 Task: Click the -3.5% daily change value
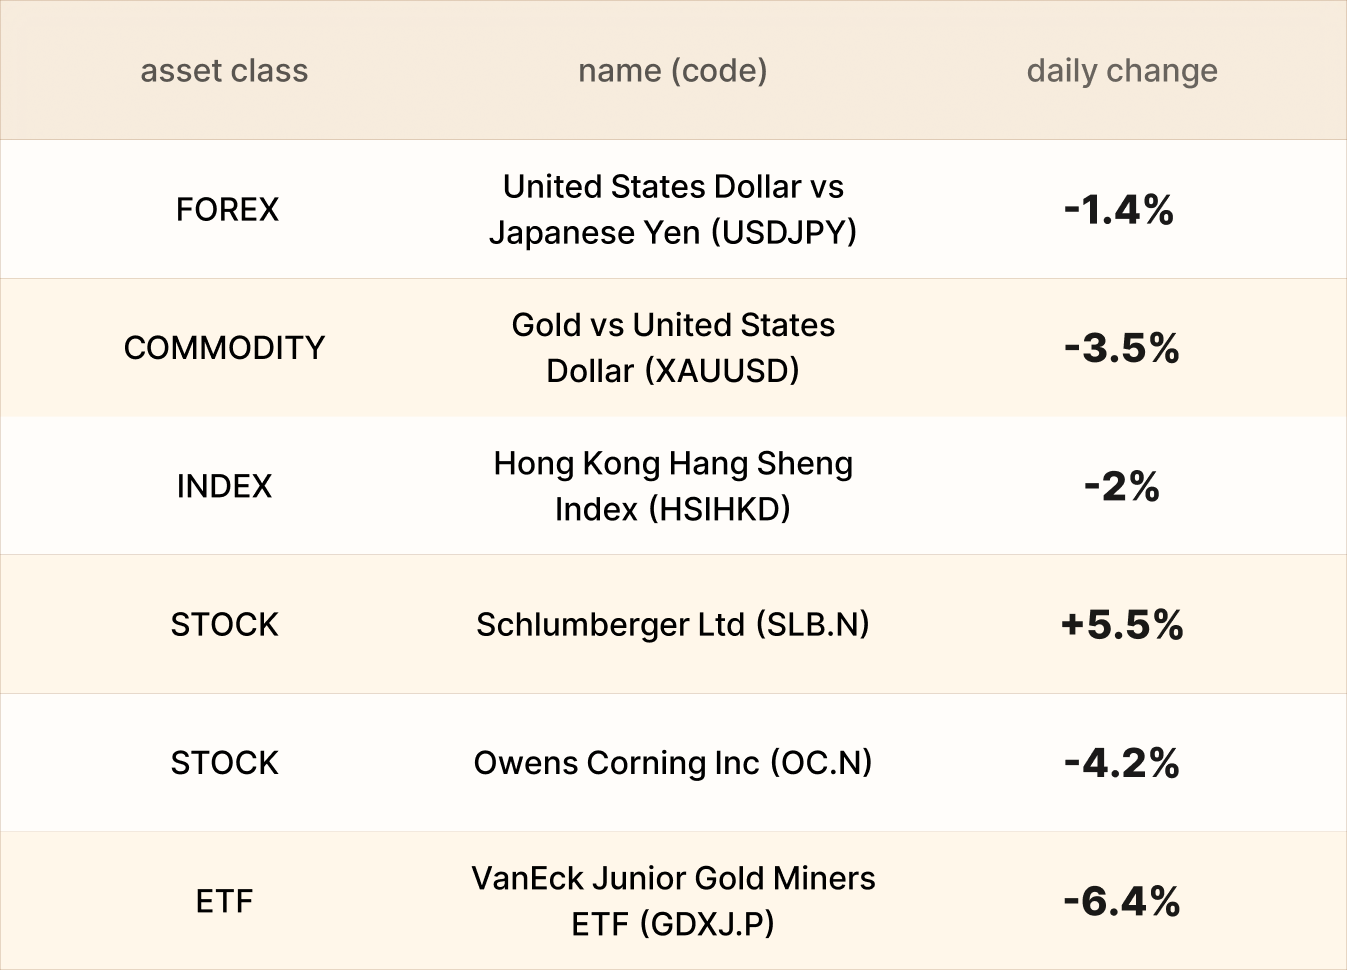pos(1122,348)
